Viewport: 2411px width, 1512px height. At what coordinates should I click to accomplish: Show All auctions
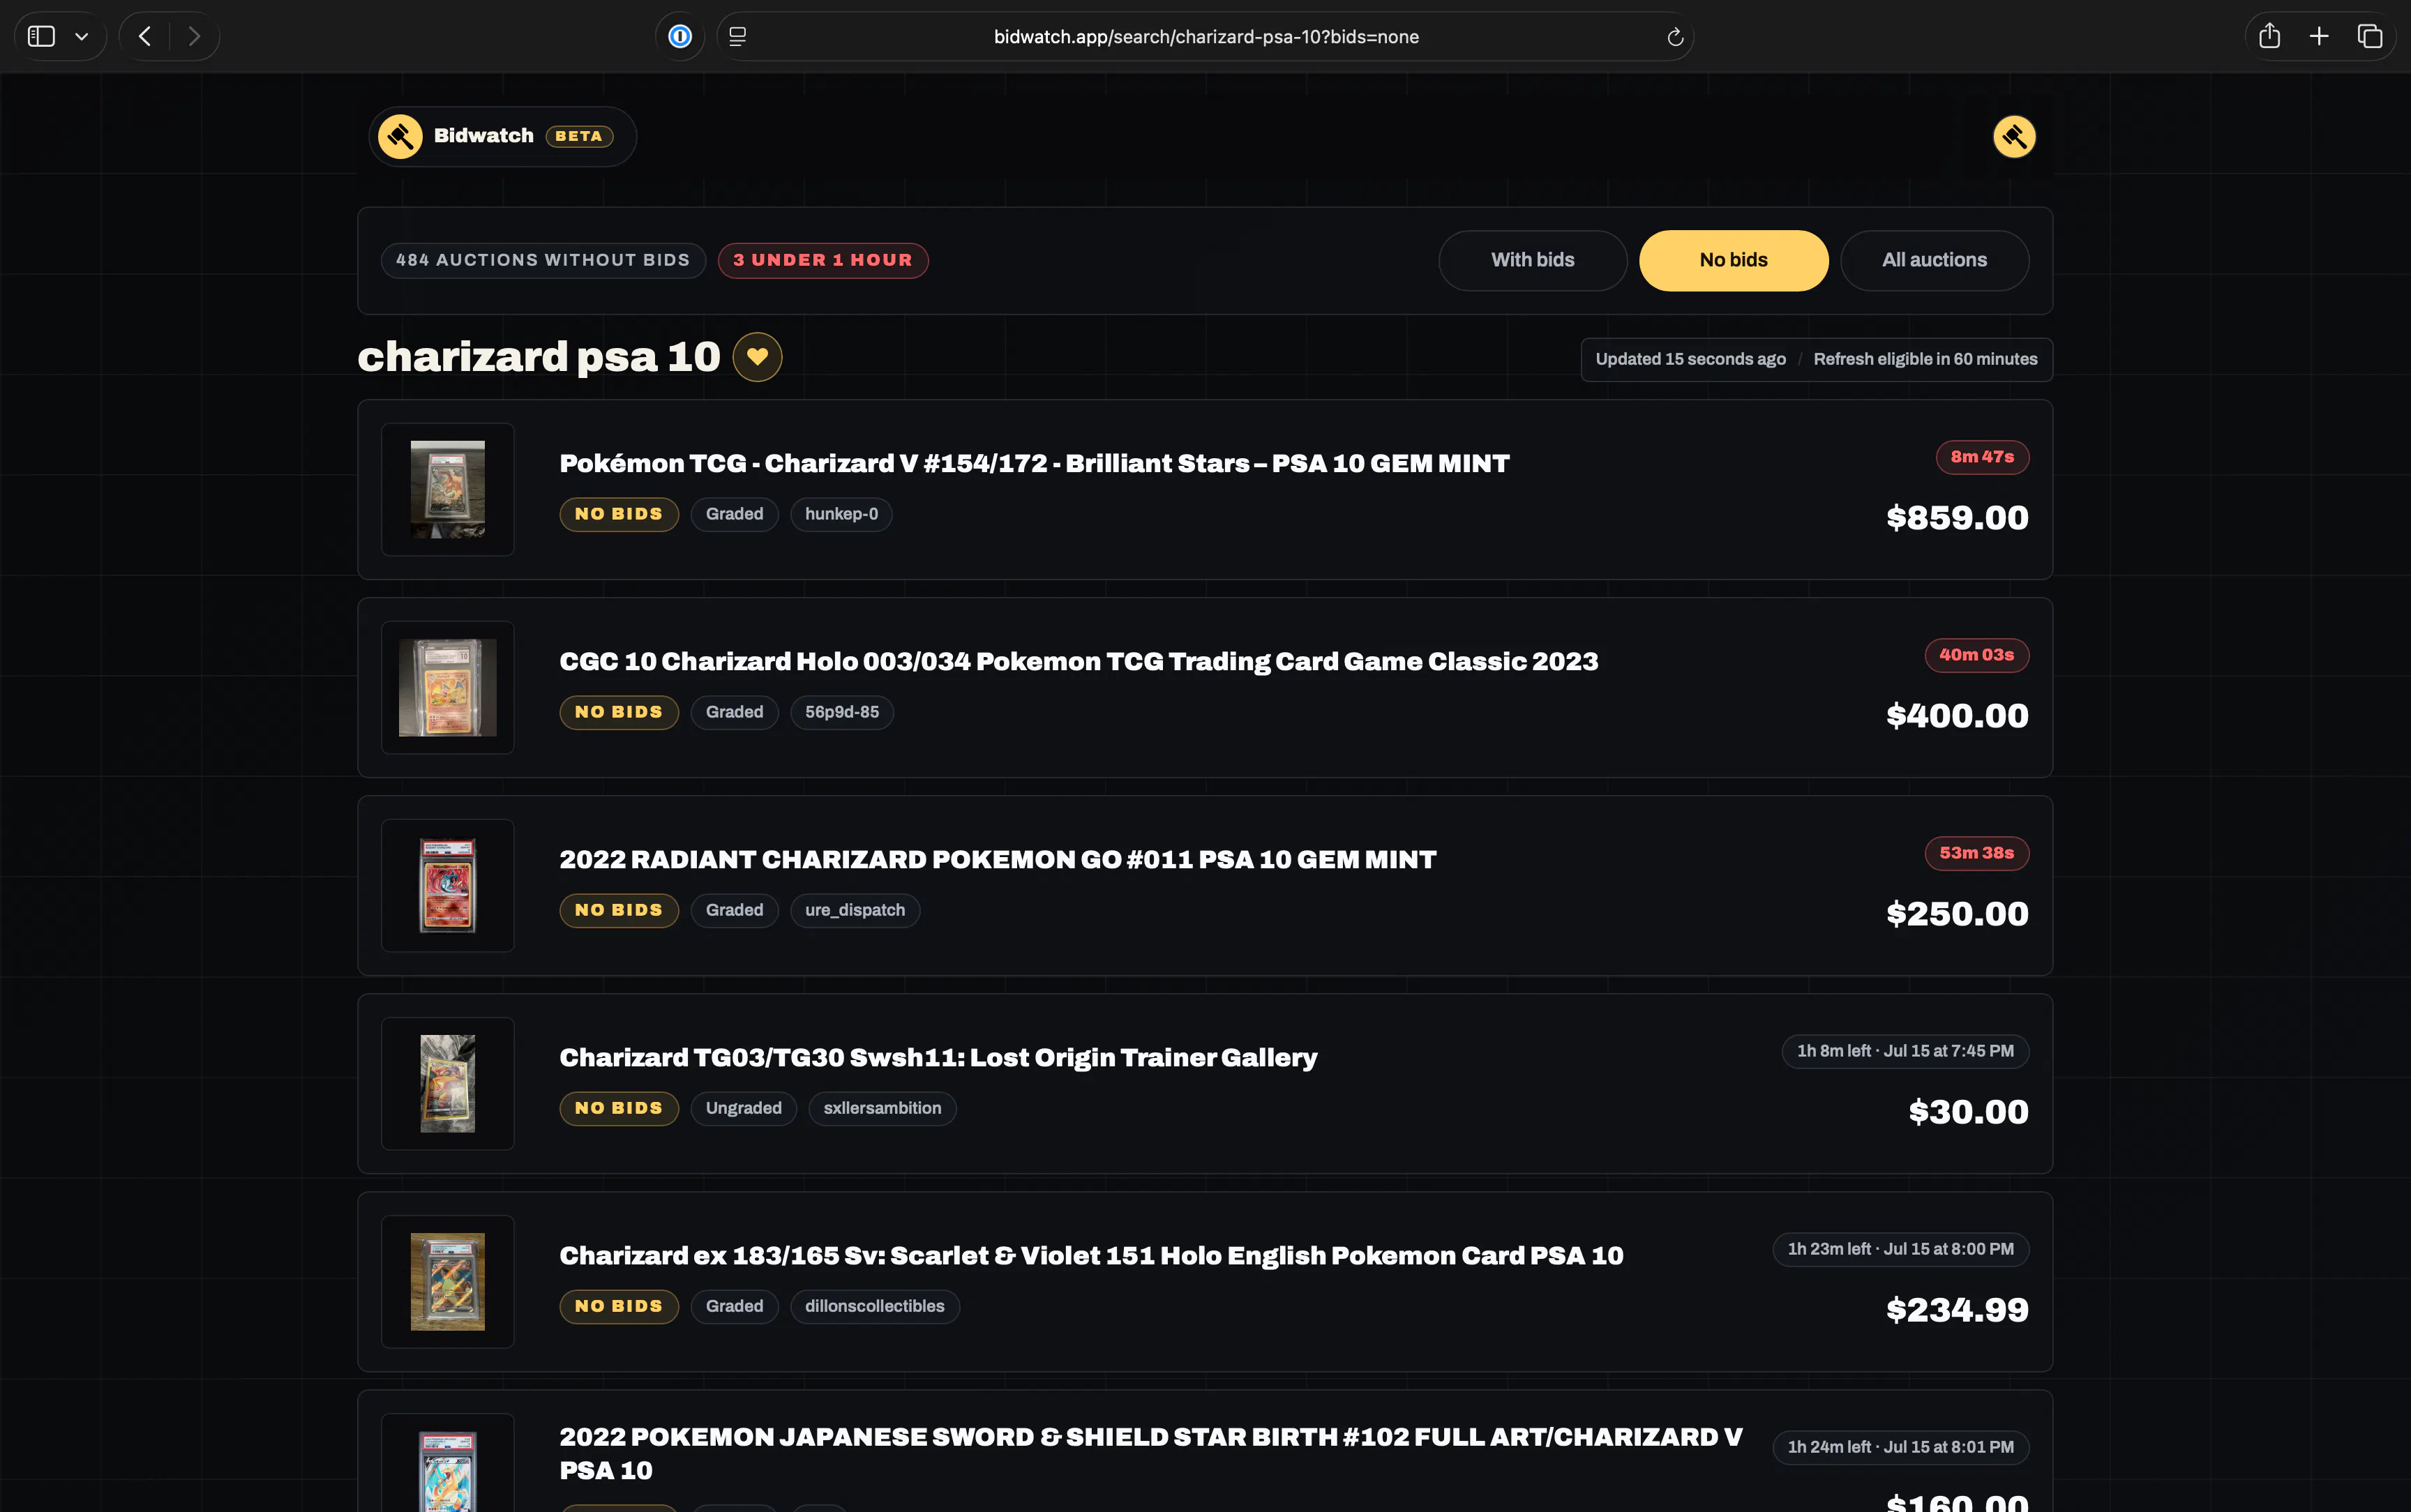point(1934,260)
